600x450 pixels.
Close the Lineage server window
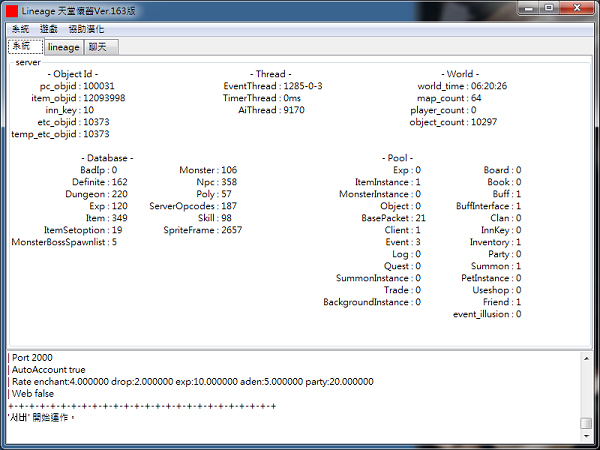[x=577, y=8]
